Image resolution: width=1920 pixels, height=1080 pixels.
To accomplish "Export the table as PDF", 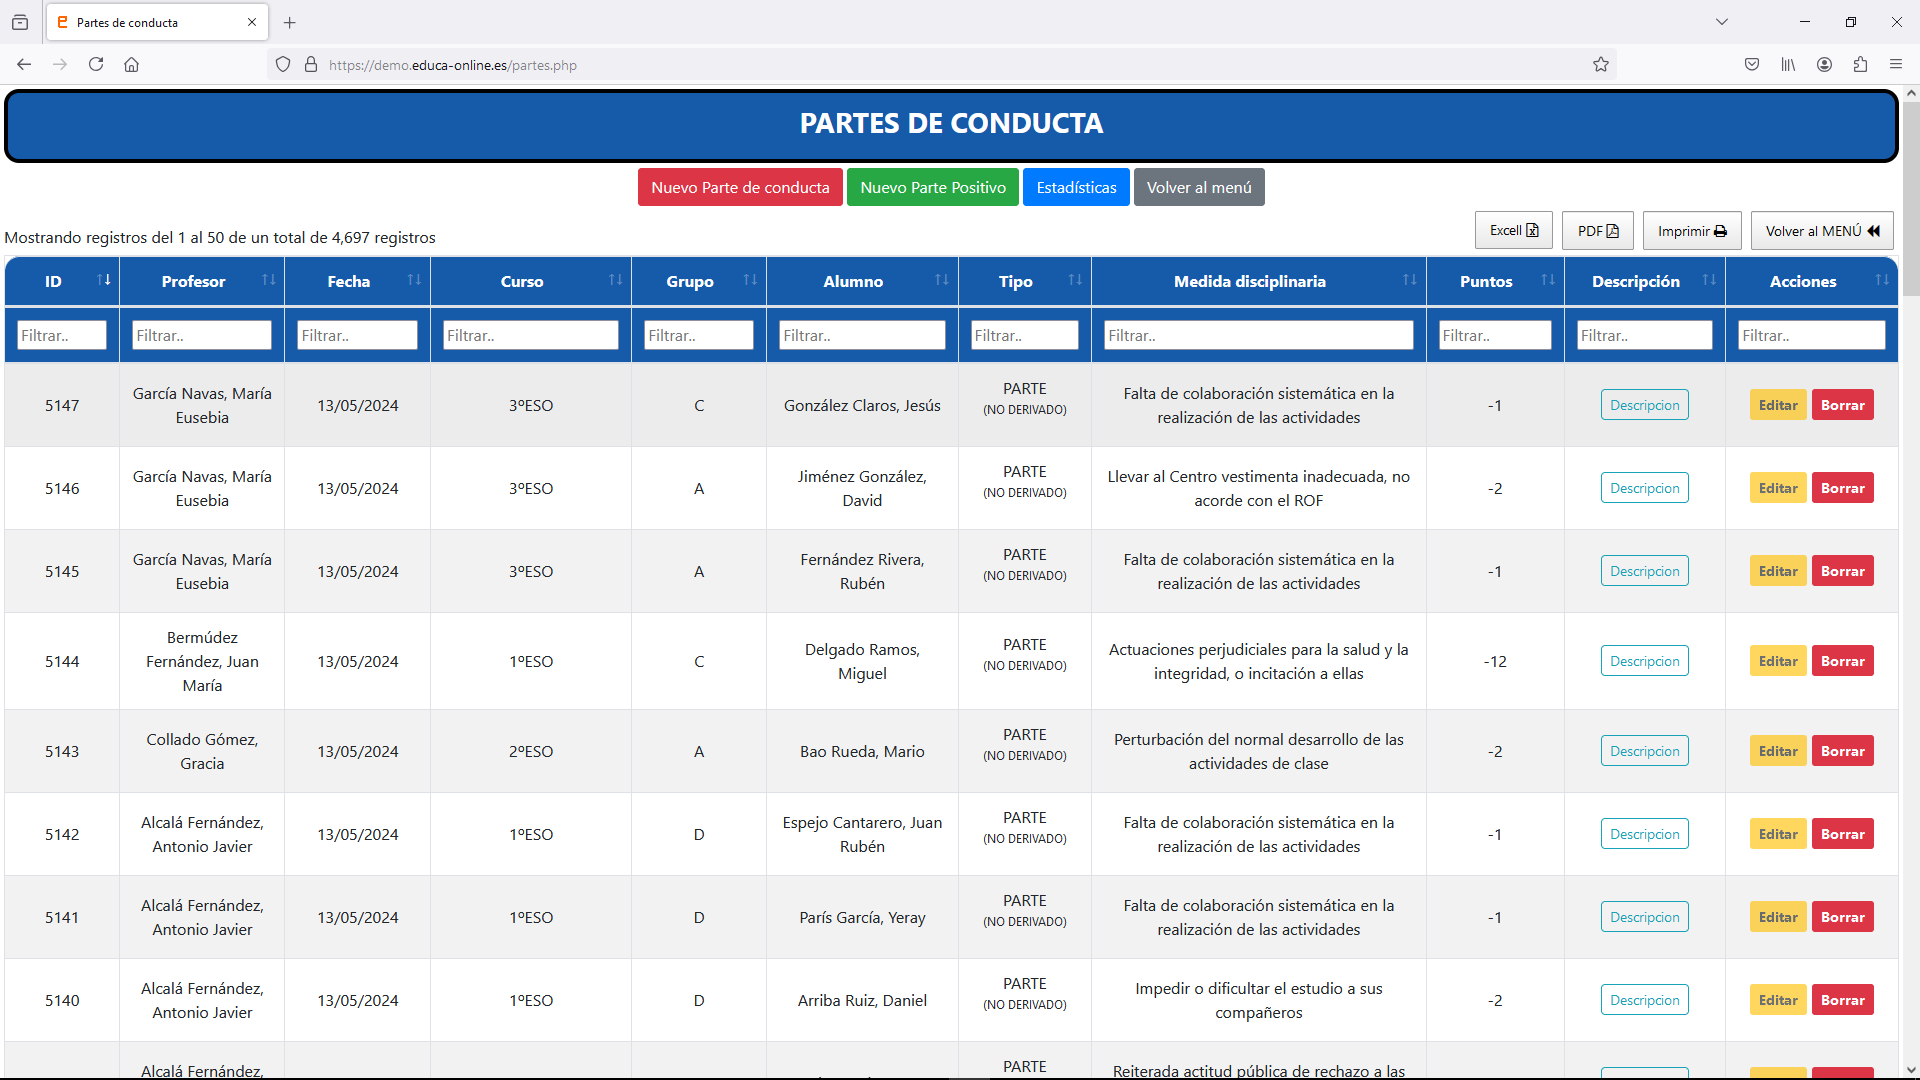I will pyautogui.click(x=1597, y=231).
